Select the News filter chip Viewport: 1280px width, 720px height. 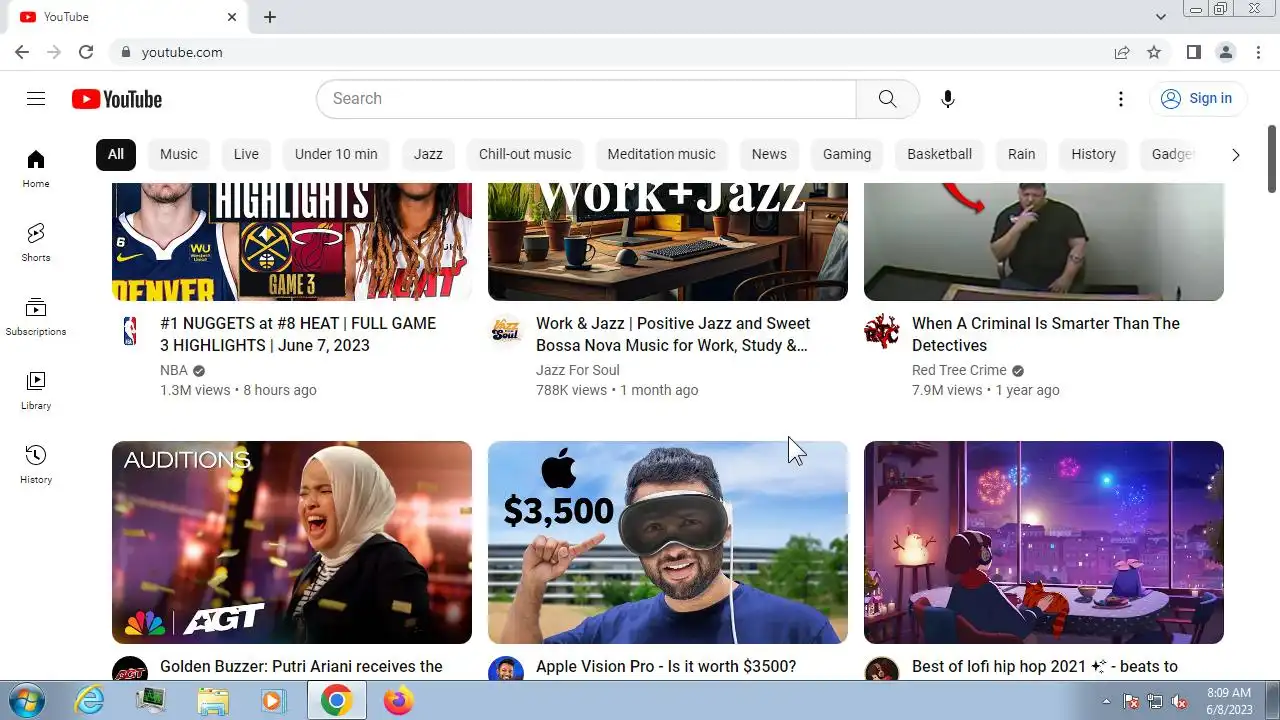click(x=769, y=154)
